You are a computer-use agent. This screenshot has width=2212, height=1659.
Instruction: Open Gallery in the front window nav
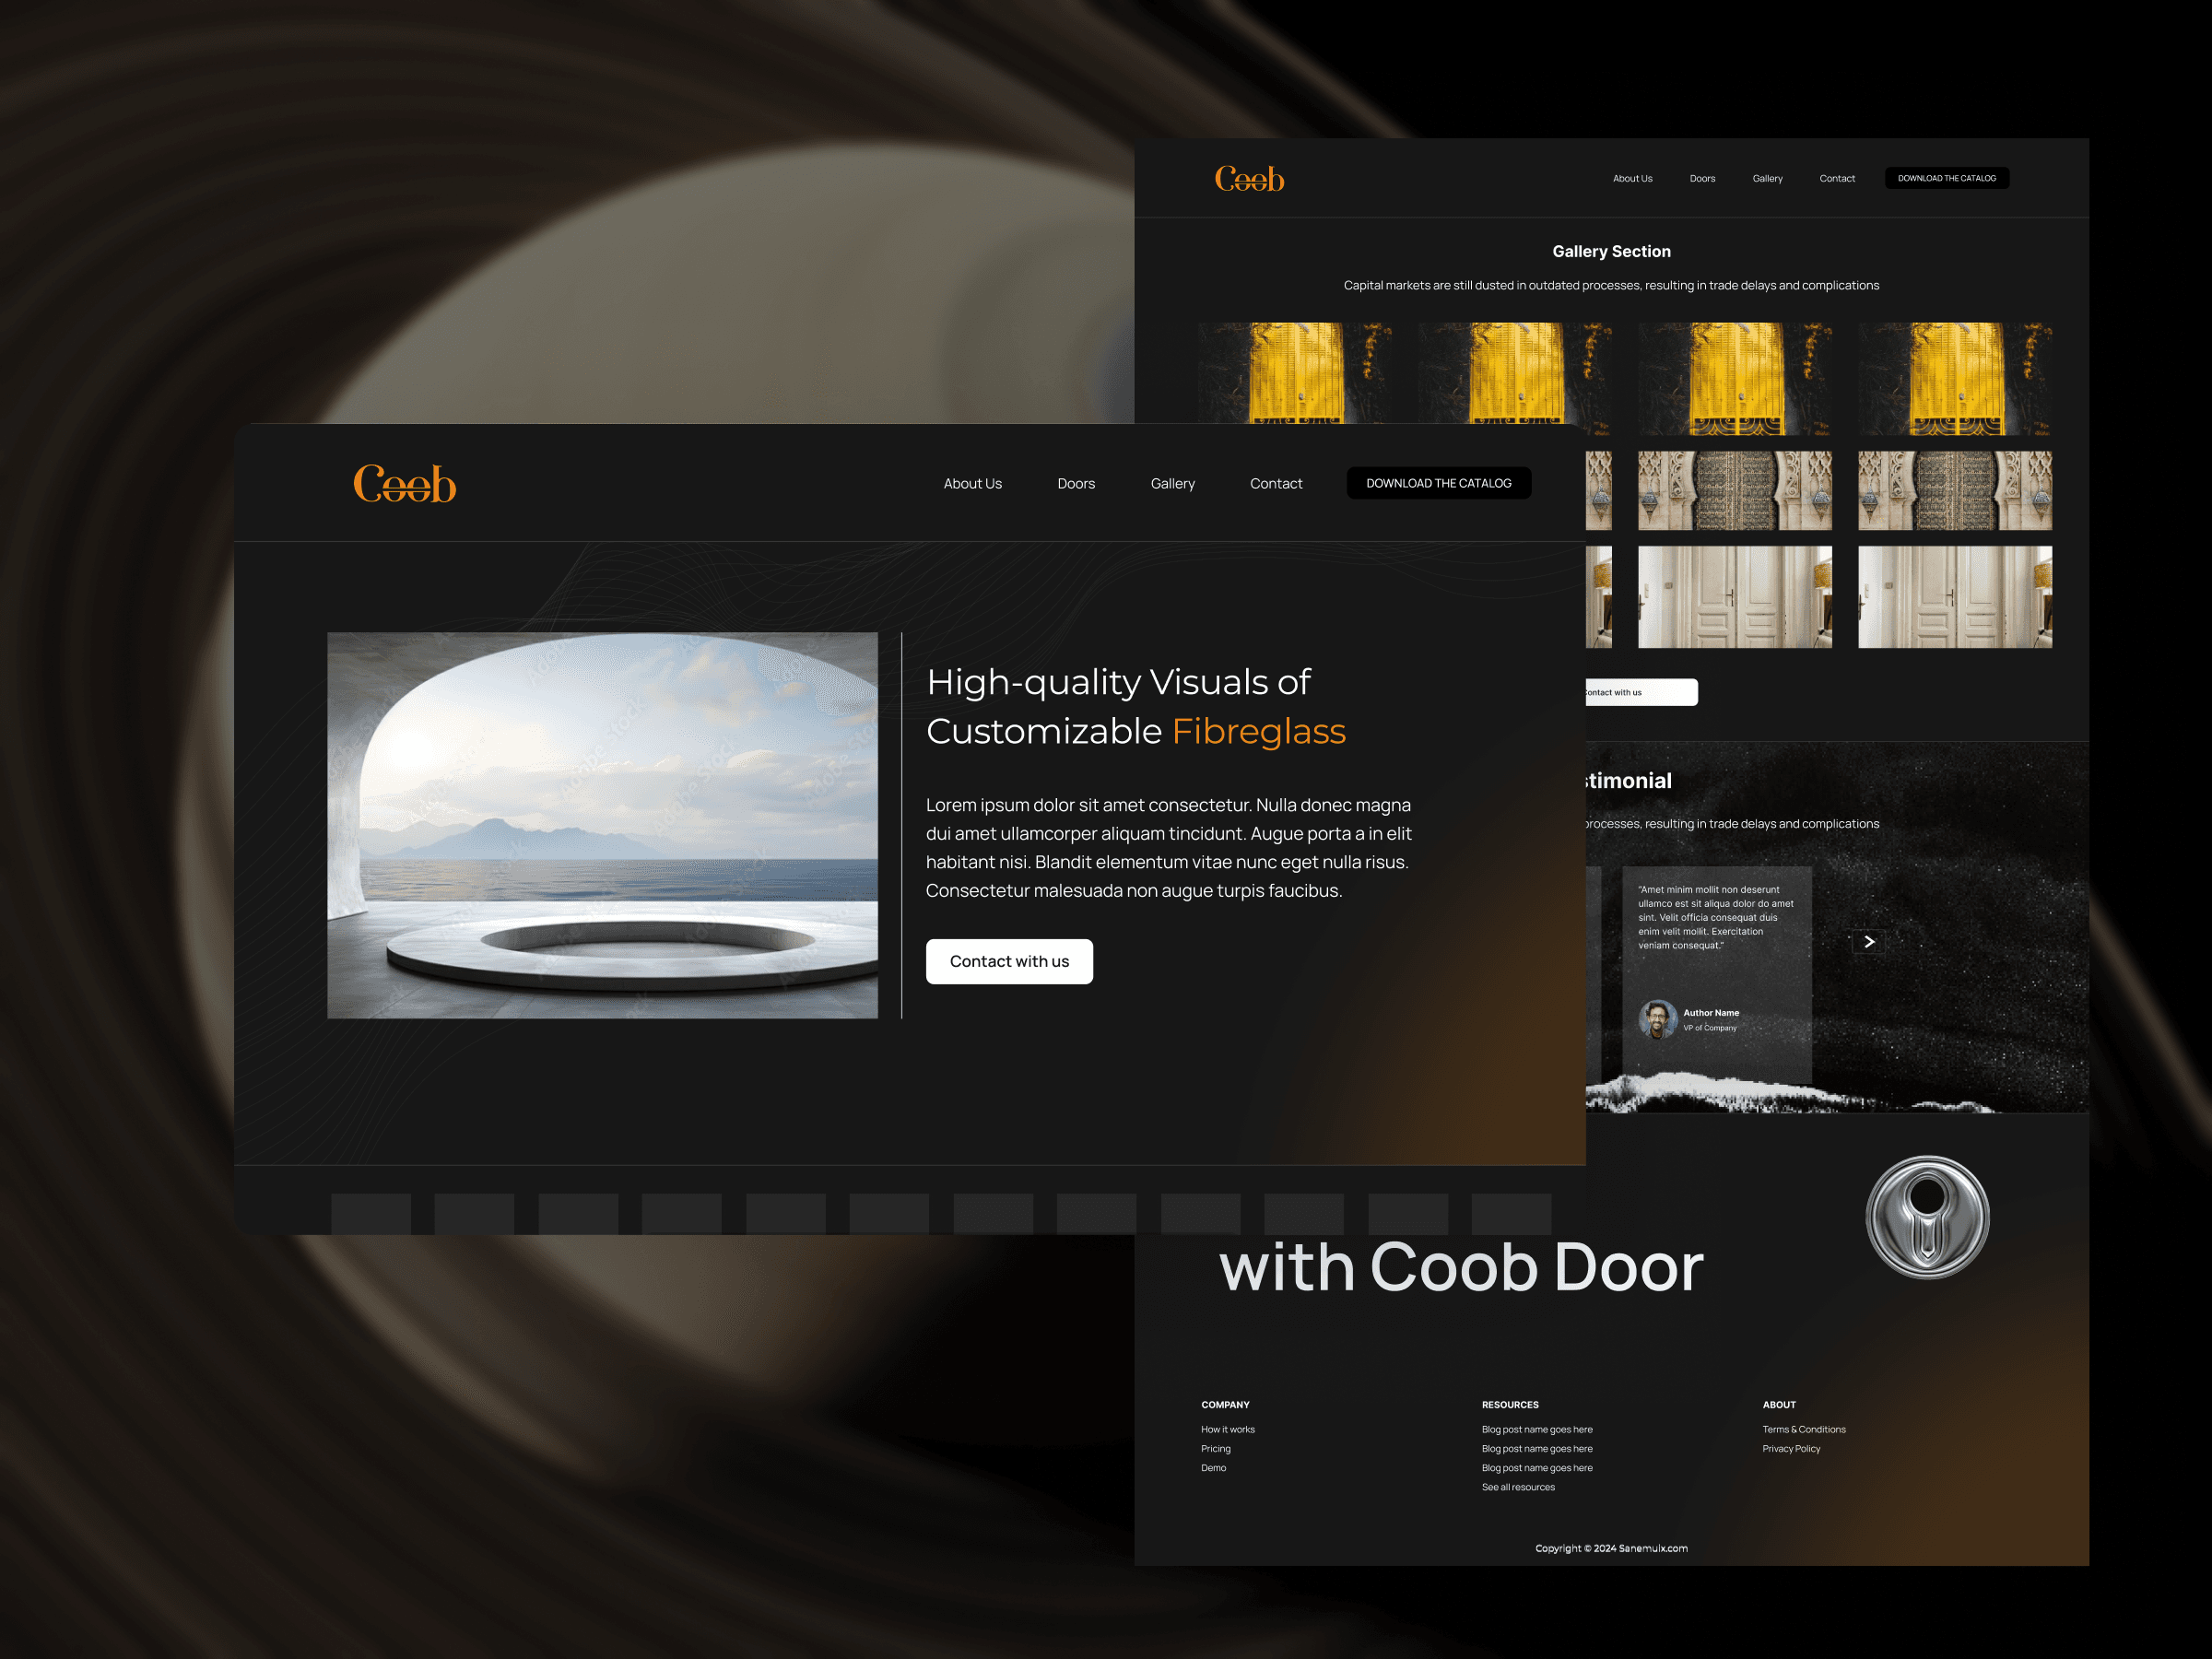click(x=1172, y=483)
